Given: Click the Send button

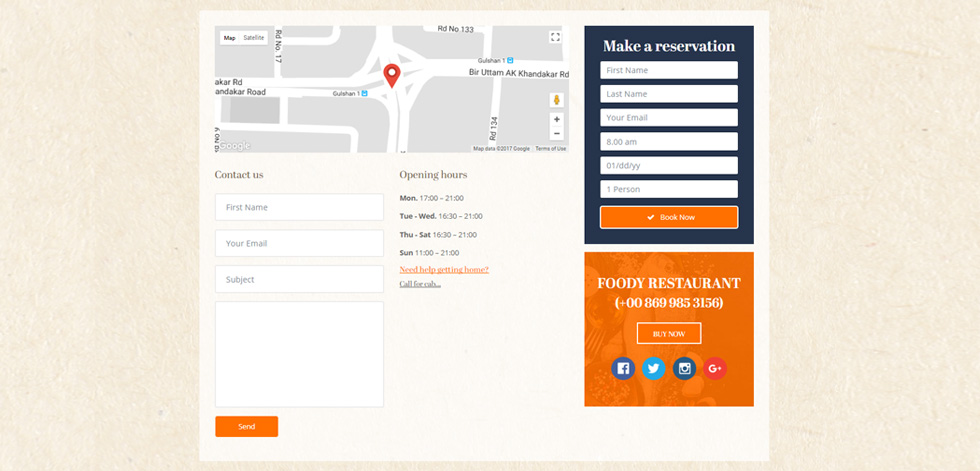Looking at the screenshot, I should [246, 427].
